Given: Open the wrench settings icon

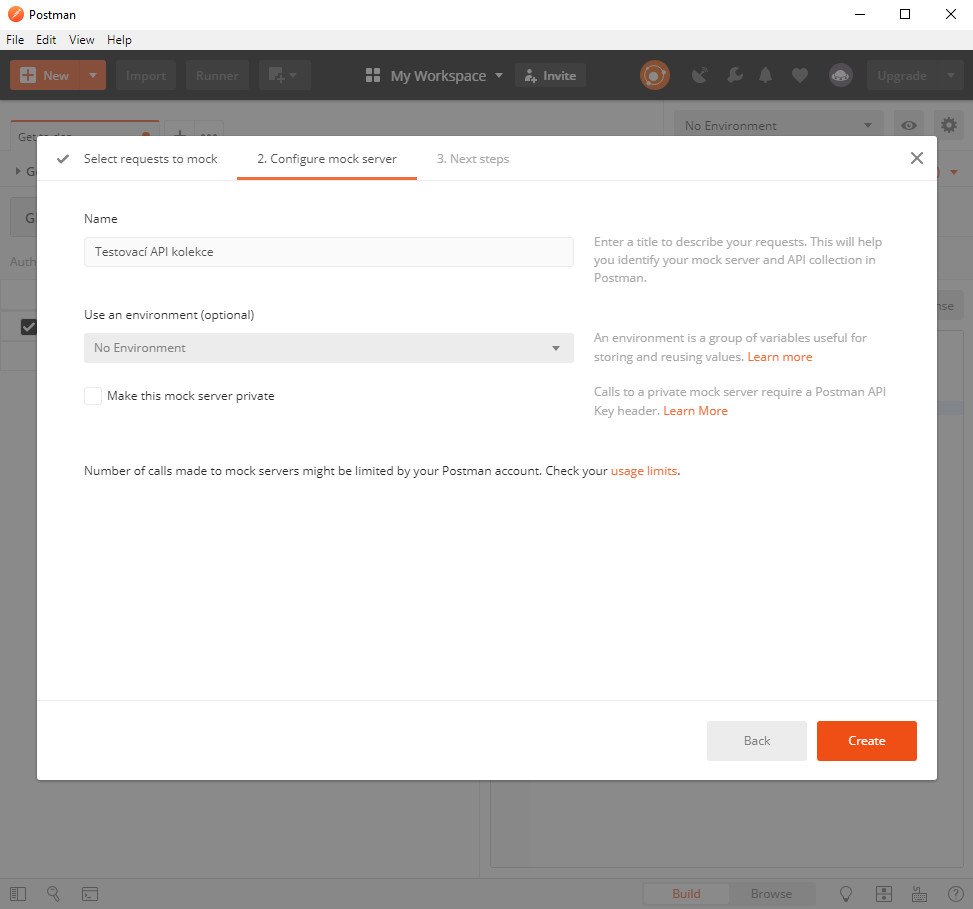Looking at the screenshot, I should tap(735, 76).
